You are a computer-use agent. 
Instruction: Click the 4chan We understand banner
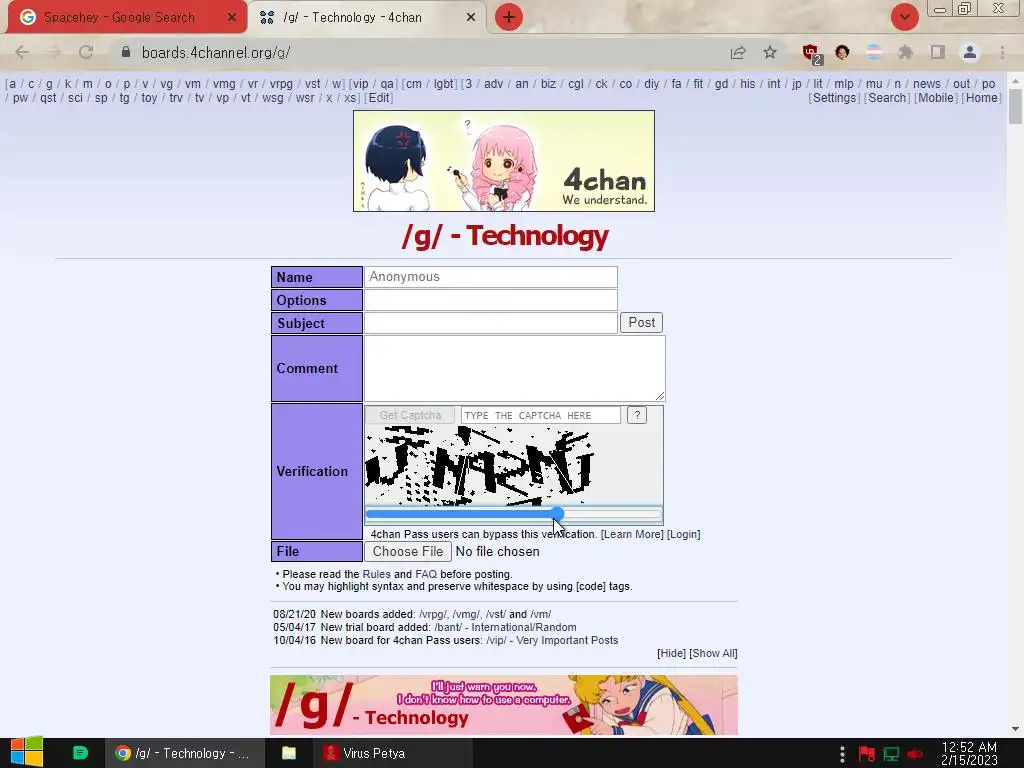pyautogui.click(x=504, y=161)
